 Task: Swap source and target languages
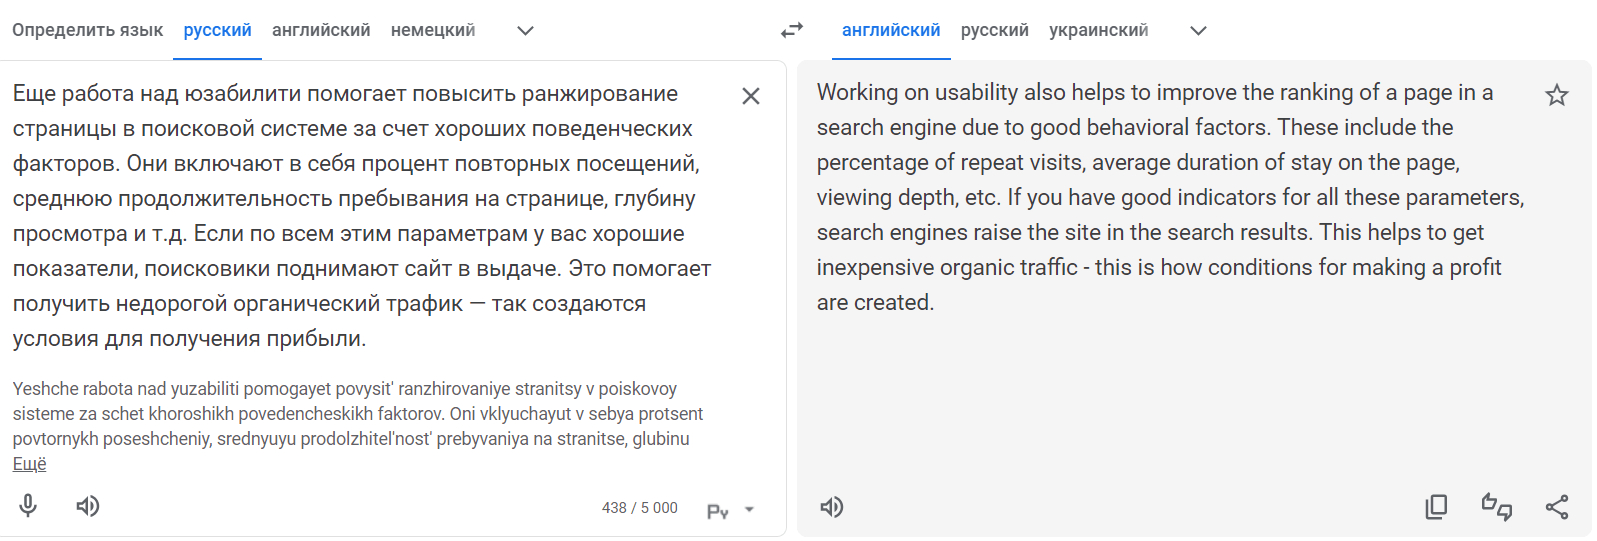tap(792, 30)
